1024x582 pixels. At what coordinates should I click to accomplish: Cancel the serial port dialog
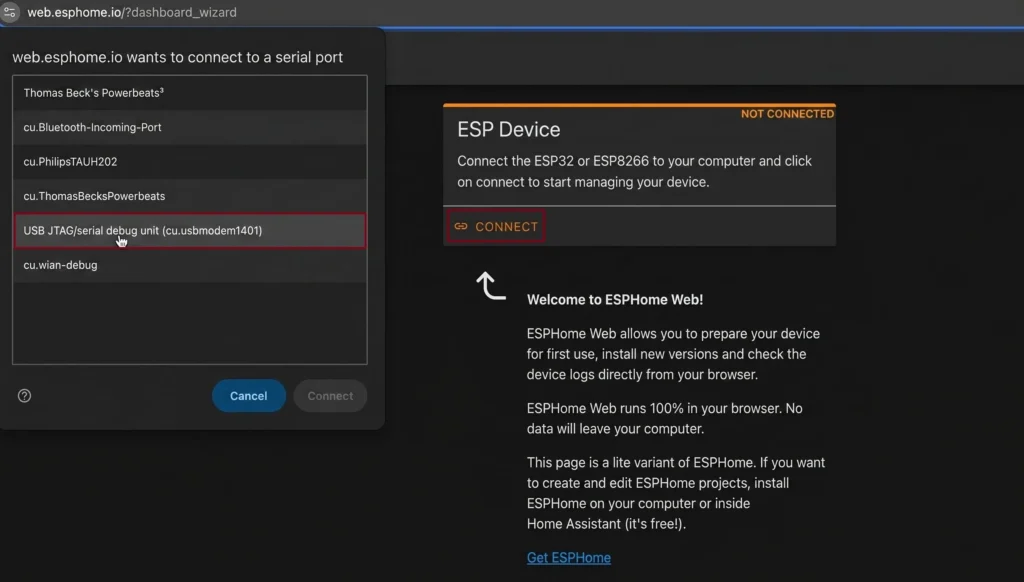(x=249, y=396)
